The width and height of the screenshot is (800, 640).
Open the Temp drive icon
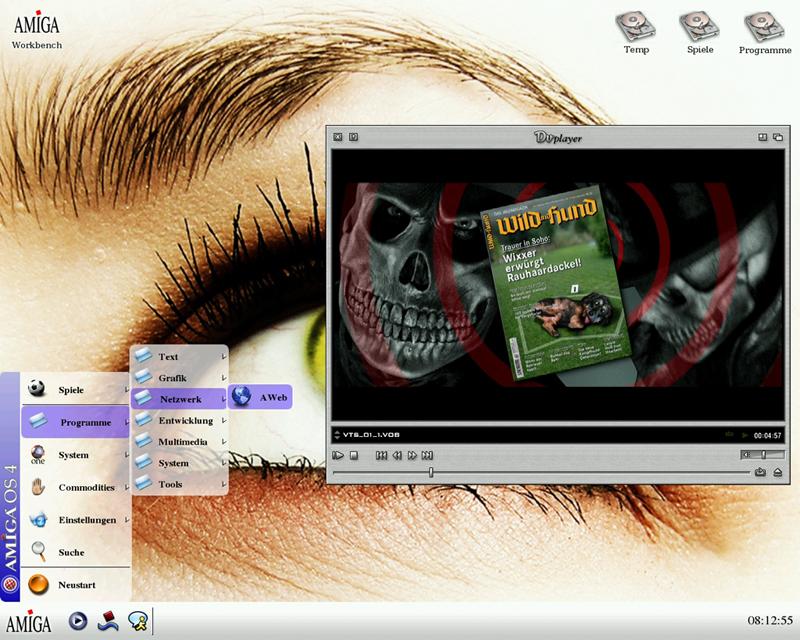(x=635, y=33)
